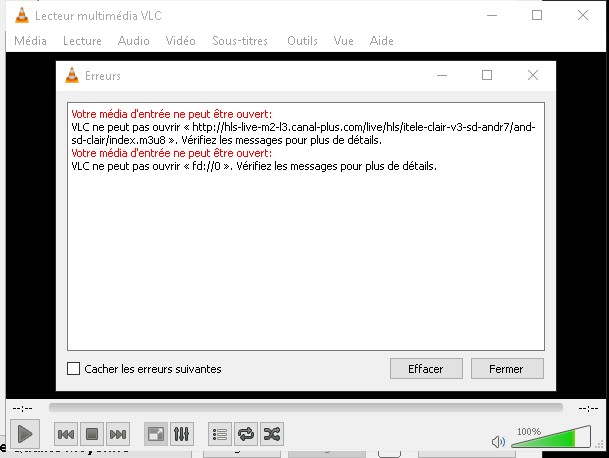Click the next media skip button

pos(118,434)
